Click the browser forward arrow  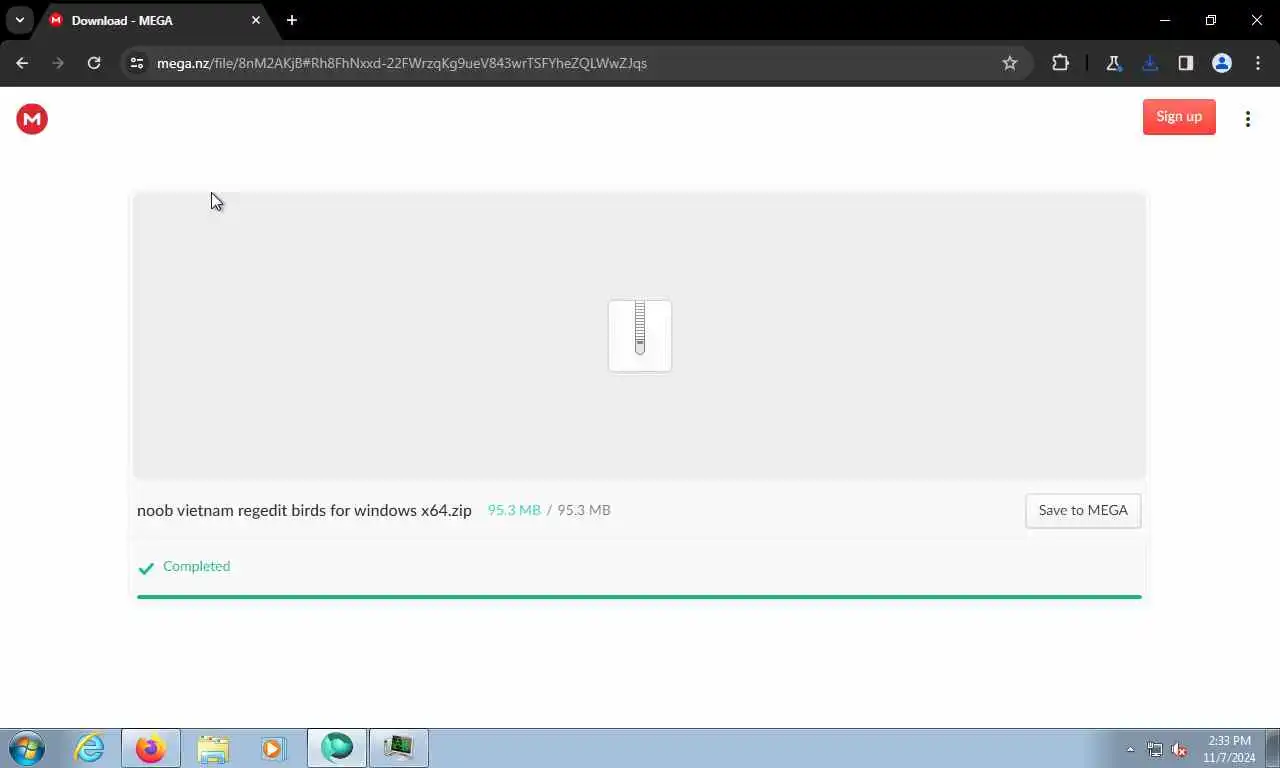58,63
